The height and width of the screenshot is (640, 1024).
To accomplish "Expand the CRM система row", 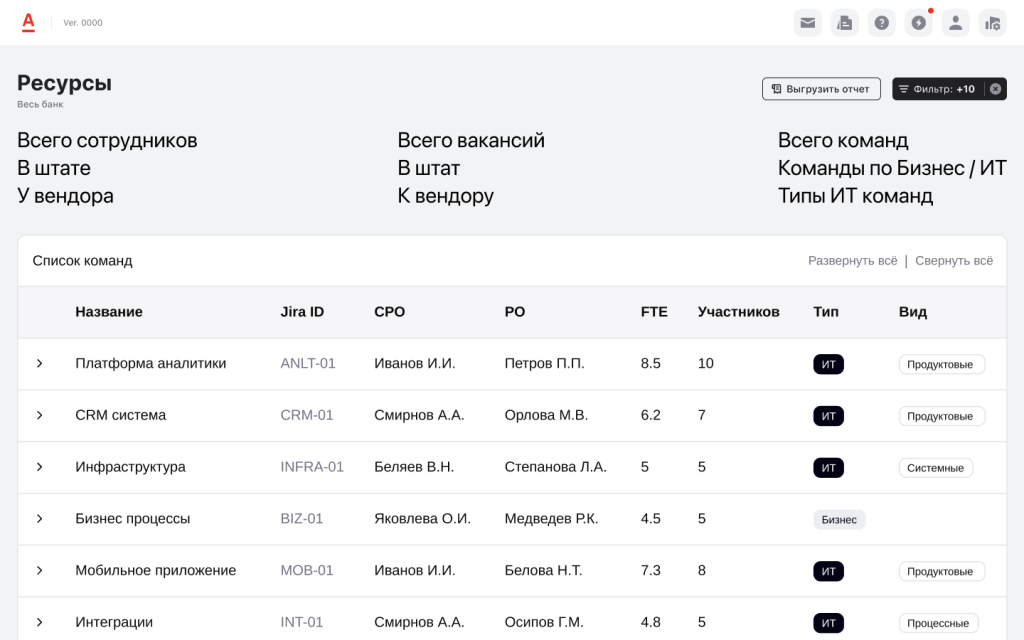I will click(x=40, y=415).
